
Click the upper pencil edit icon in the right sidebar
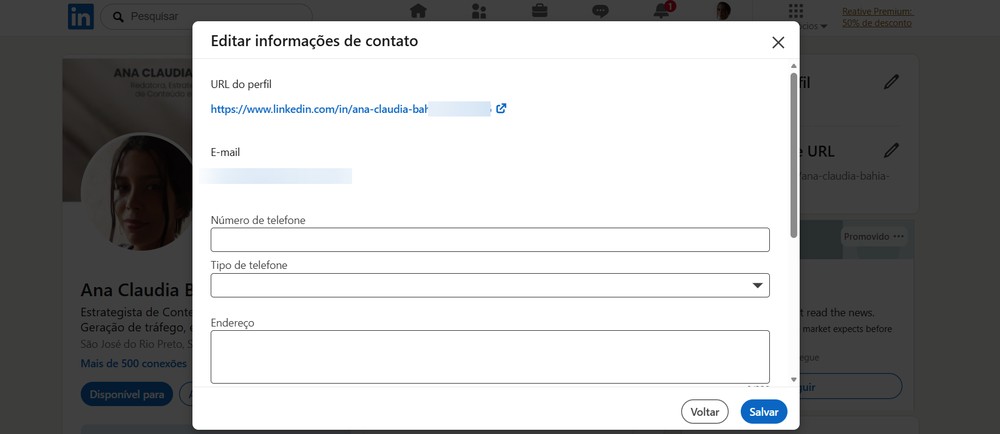coord(891,82)
